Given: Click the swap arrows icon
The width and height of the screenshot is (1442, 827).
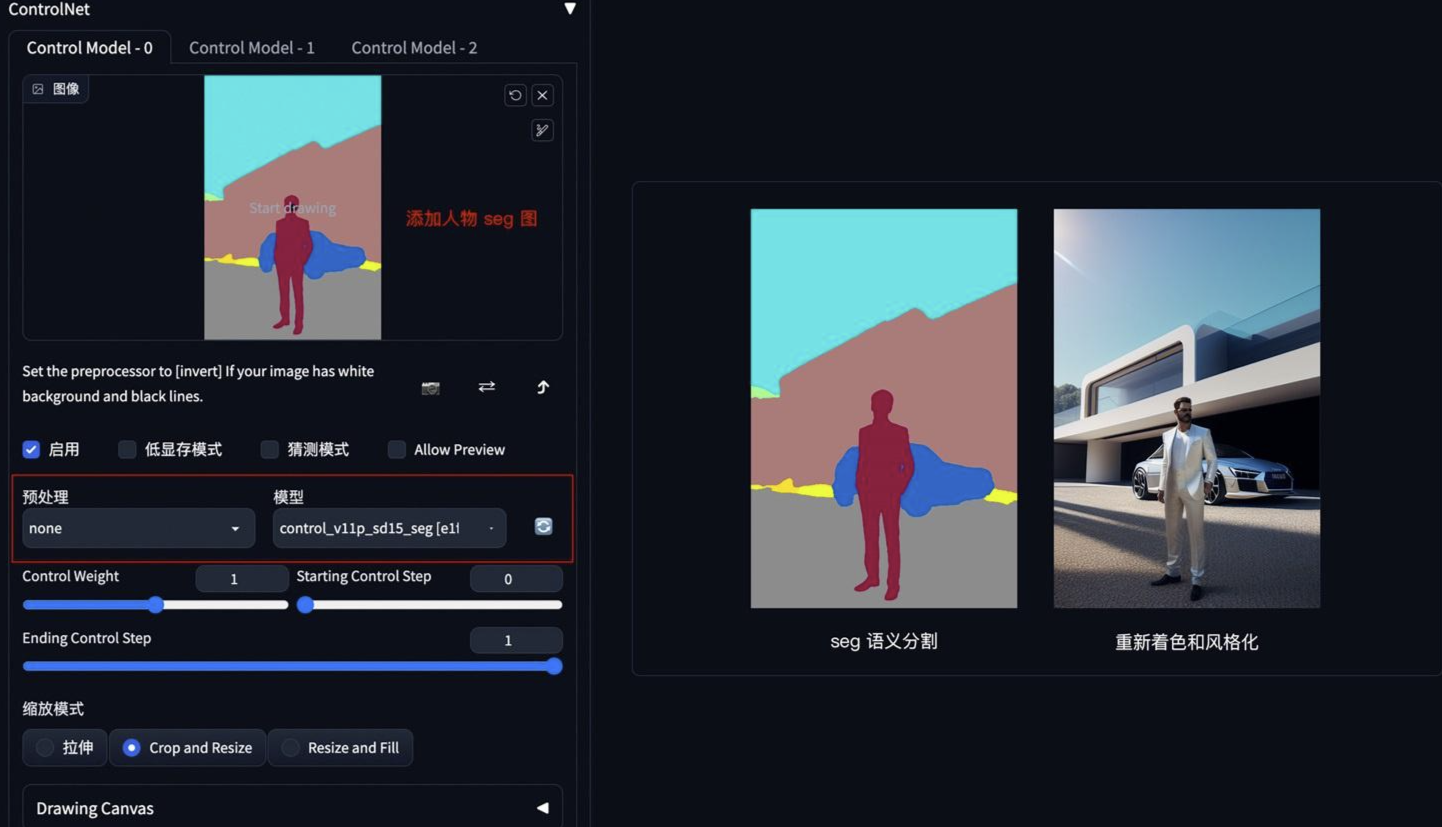Looking at the screenshot, I should pos(487,386).
